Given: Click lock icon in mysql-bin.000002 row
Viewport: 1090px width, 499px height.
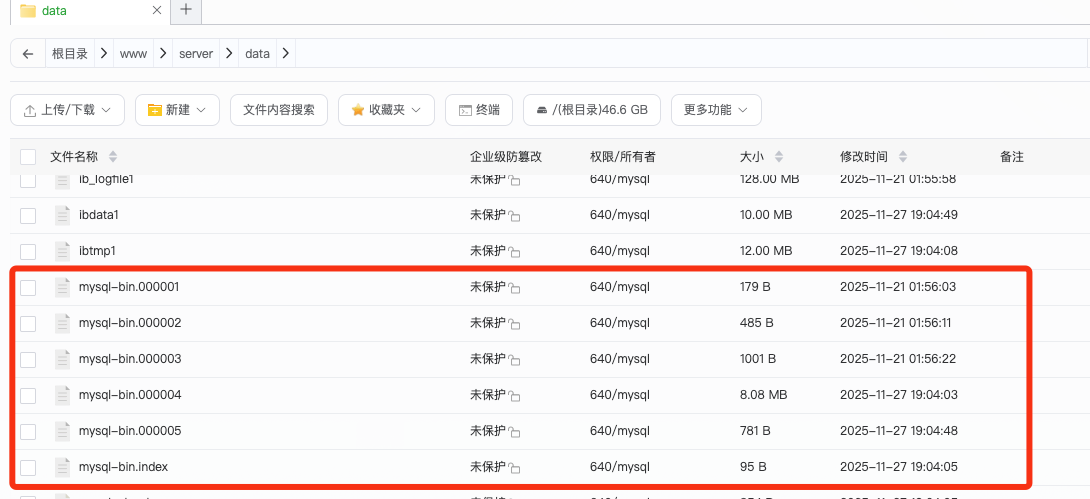Looking at the screenshot, I should 514,325.
